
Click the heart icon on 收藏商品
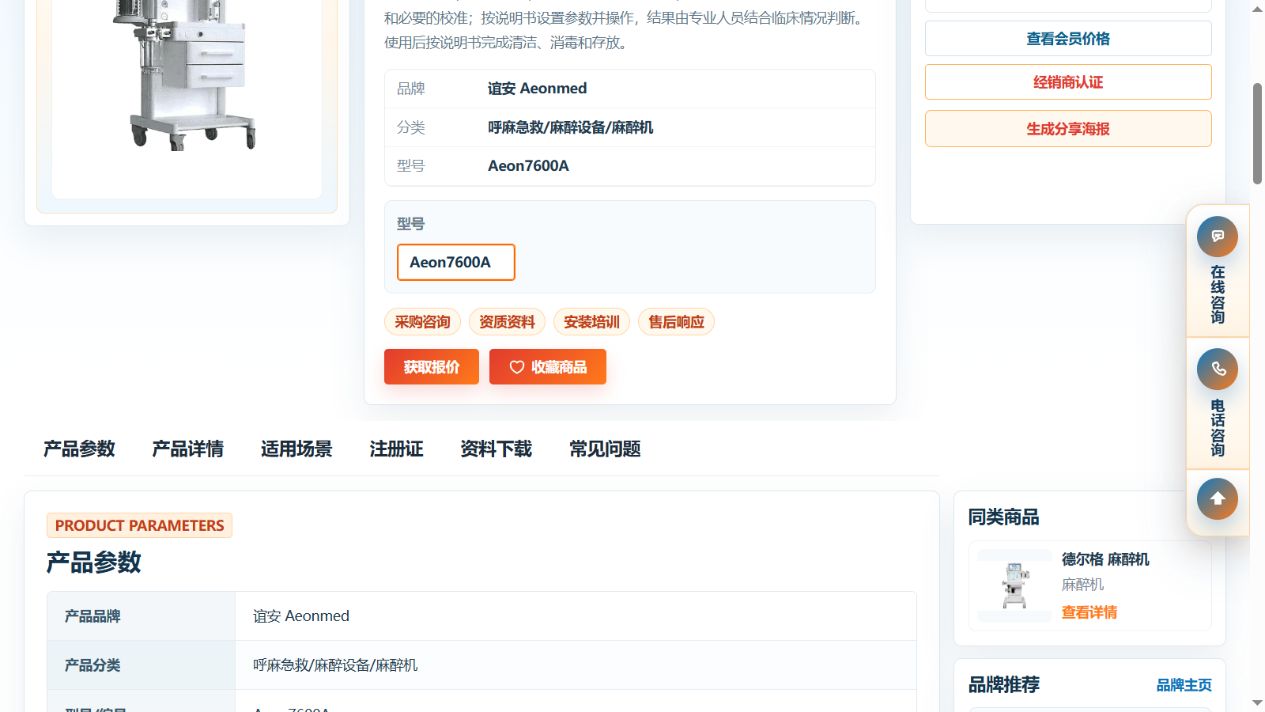pyautogui.click(x=517, y=367)
